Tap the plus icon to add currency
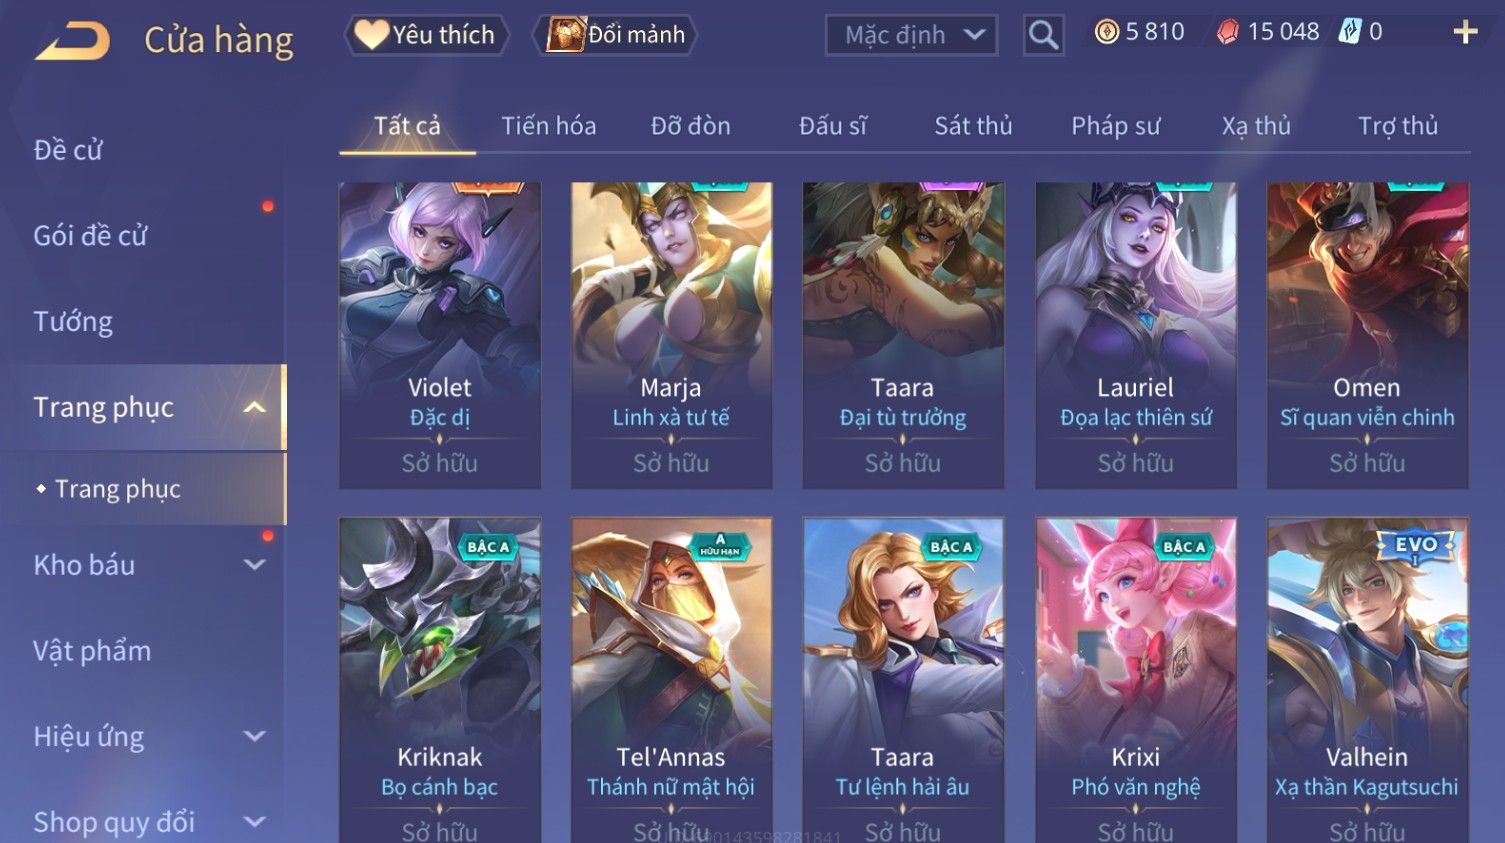This screenshot has height=843, width=1505. 1465,33
